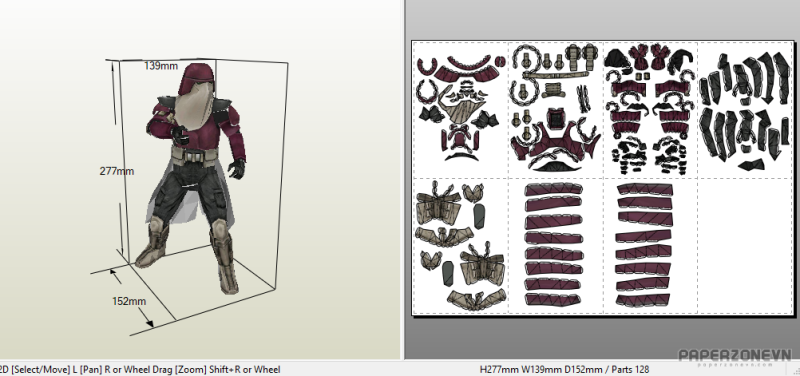Image resolution: width=800 pixels, height=376 pixels.
Task: Click the Parts 128 status bar text
Action: [x=630, y=369]
